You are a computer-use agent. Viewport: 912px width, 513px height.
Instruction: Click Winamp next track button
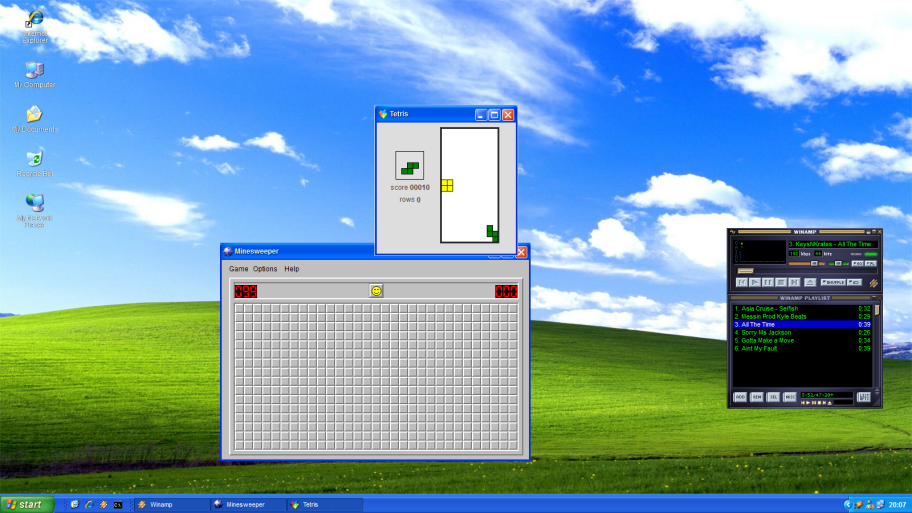coord(794,282)
